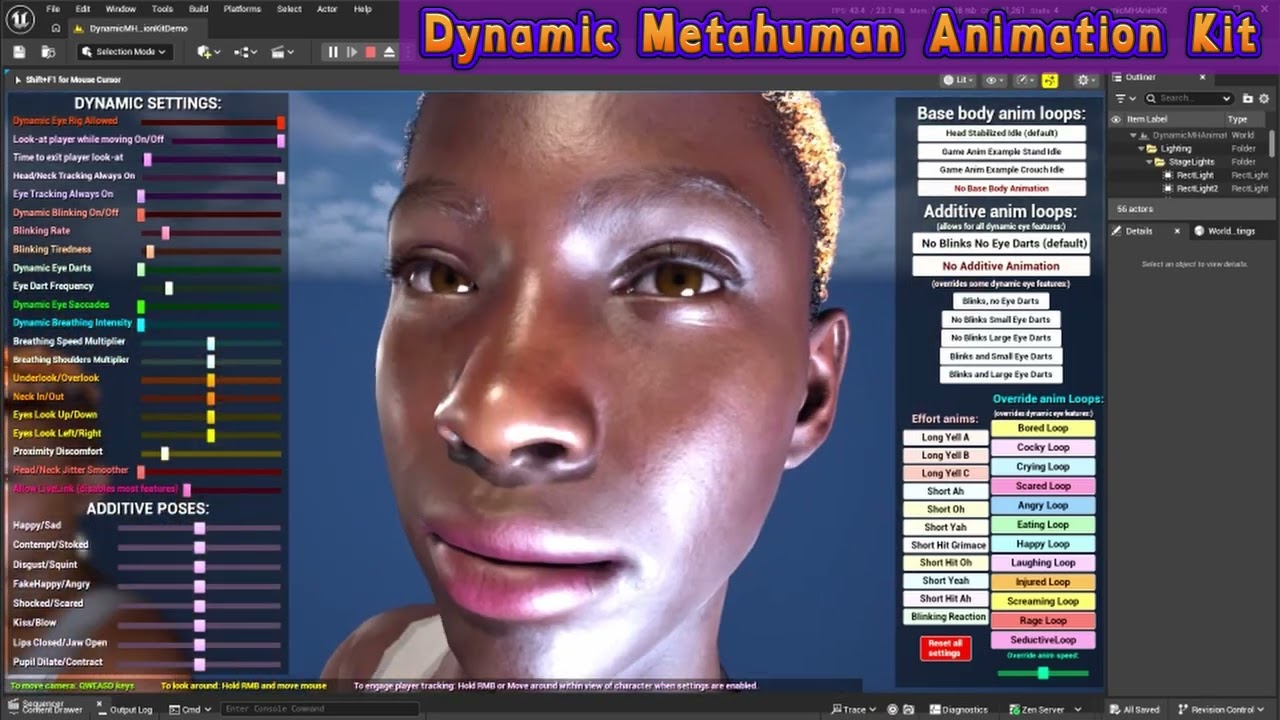Toggle Dynamic Blinking On/Off
The width and height of the screenshot is (1280, 720).
[141, 214]
